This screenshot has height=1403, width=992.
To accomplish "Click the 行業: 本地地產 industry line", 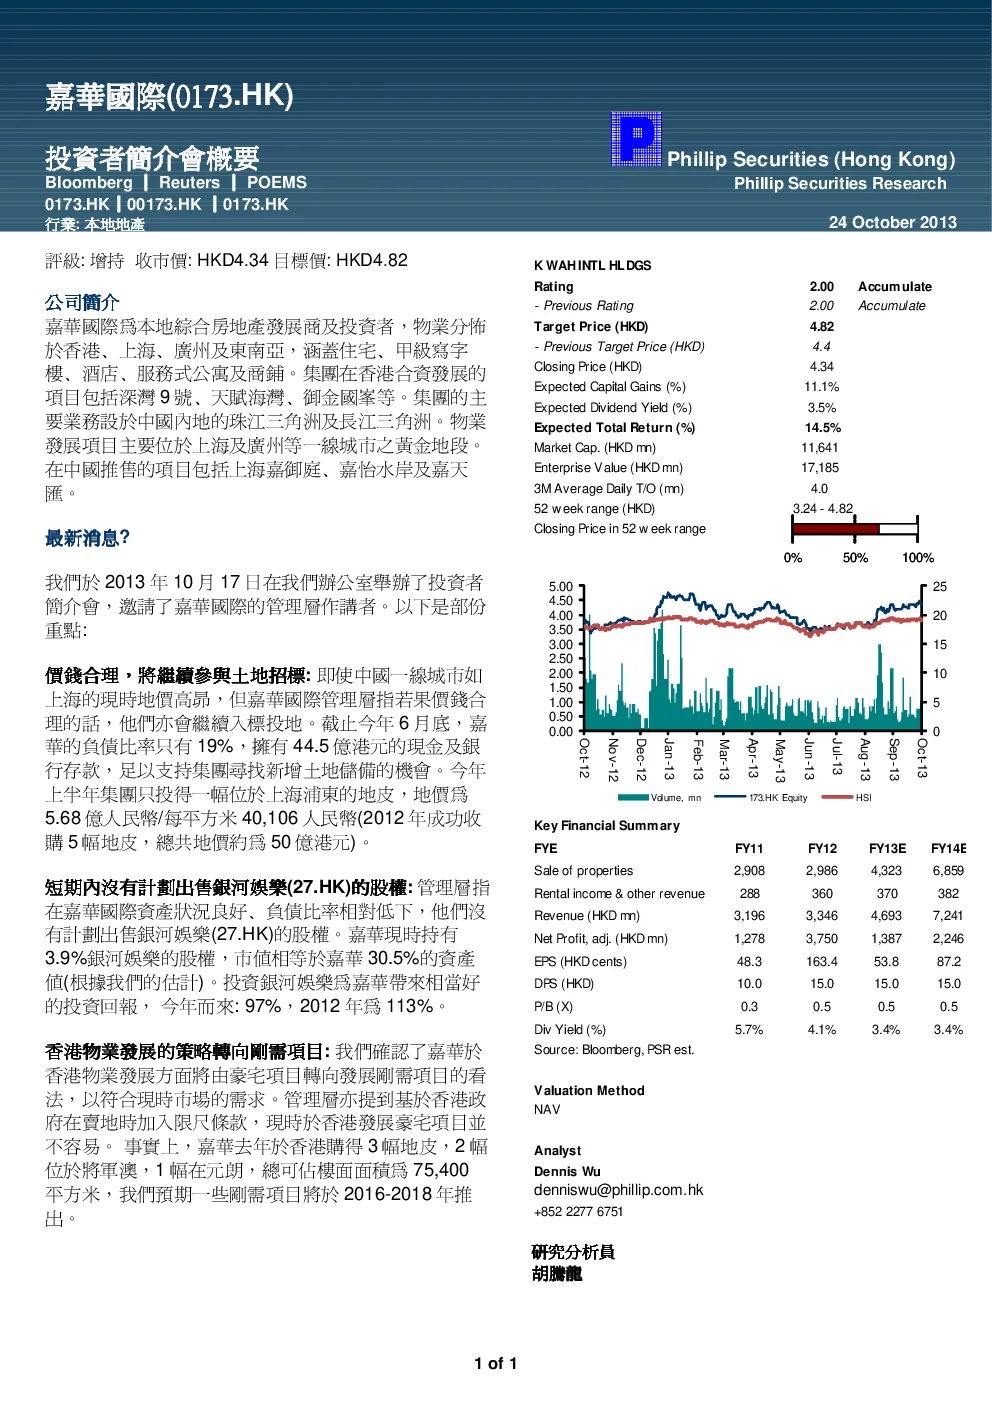I will point(95,225).
